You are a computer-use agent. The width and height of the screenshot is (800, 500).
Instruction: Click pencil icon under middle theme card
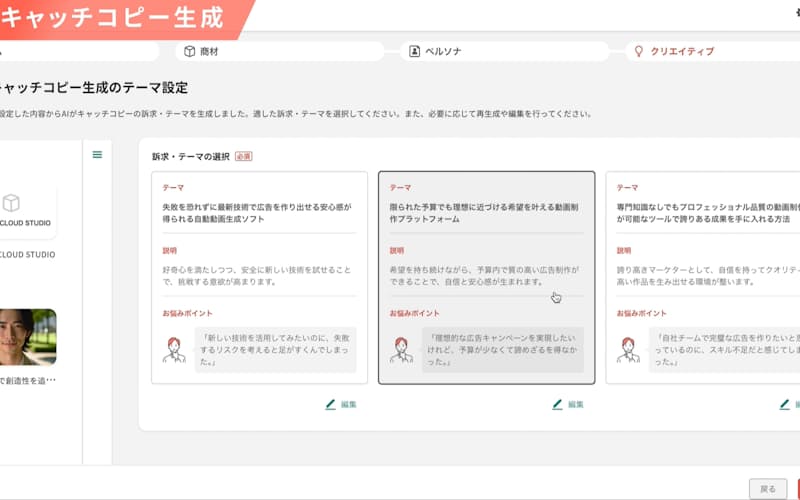pos(558,405)
